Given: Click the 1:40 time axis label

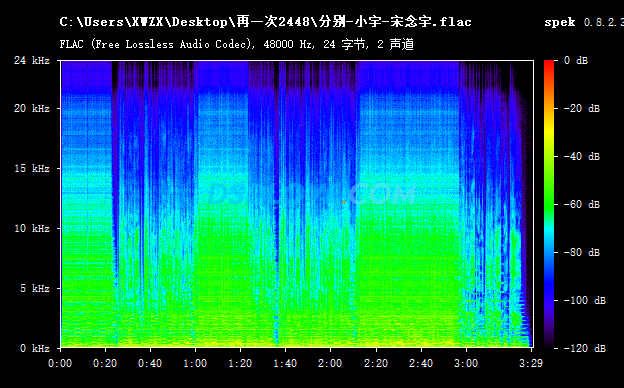Looking at the screenshot, I should [285, 363].
